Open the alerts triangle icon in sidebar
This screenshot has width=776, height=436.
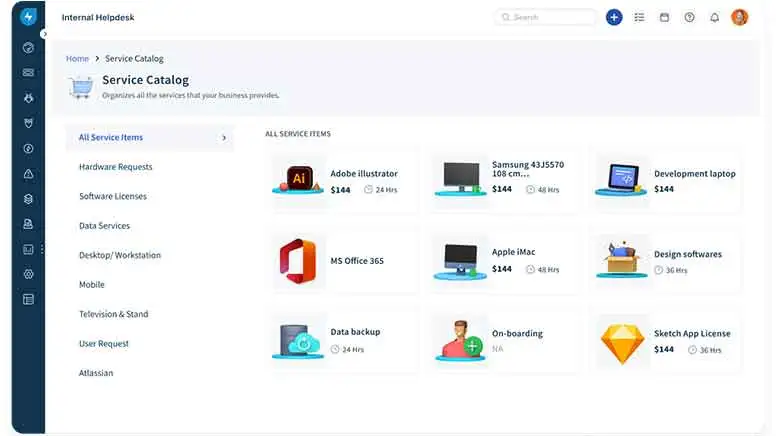click(28, 174)
